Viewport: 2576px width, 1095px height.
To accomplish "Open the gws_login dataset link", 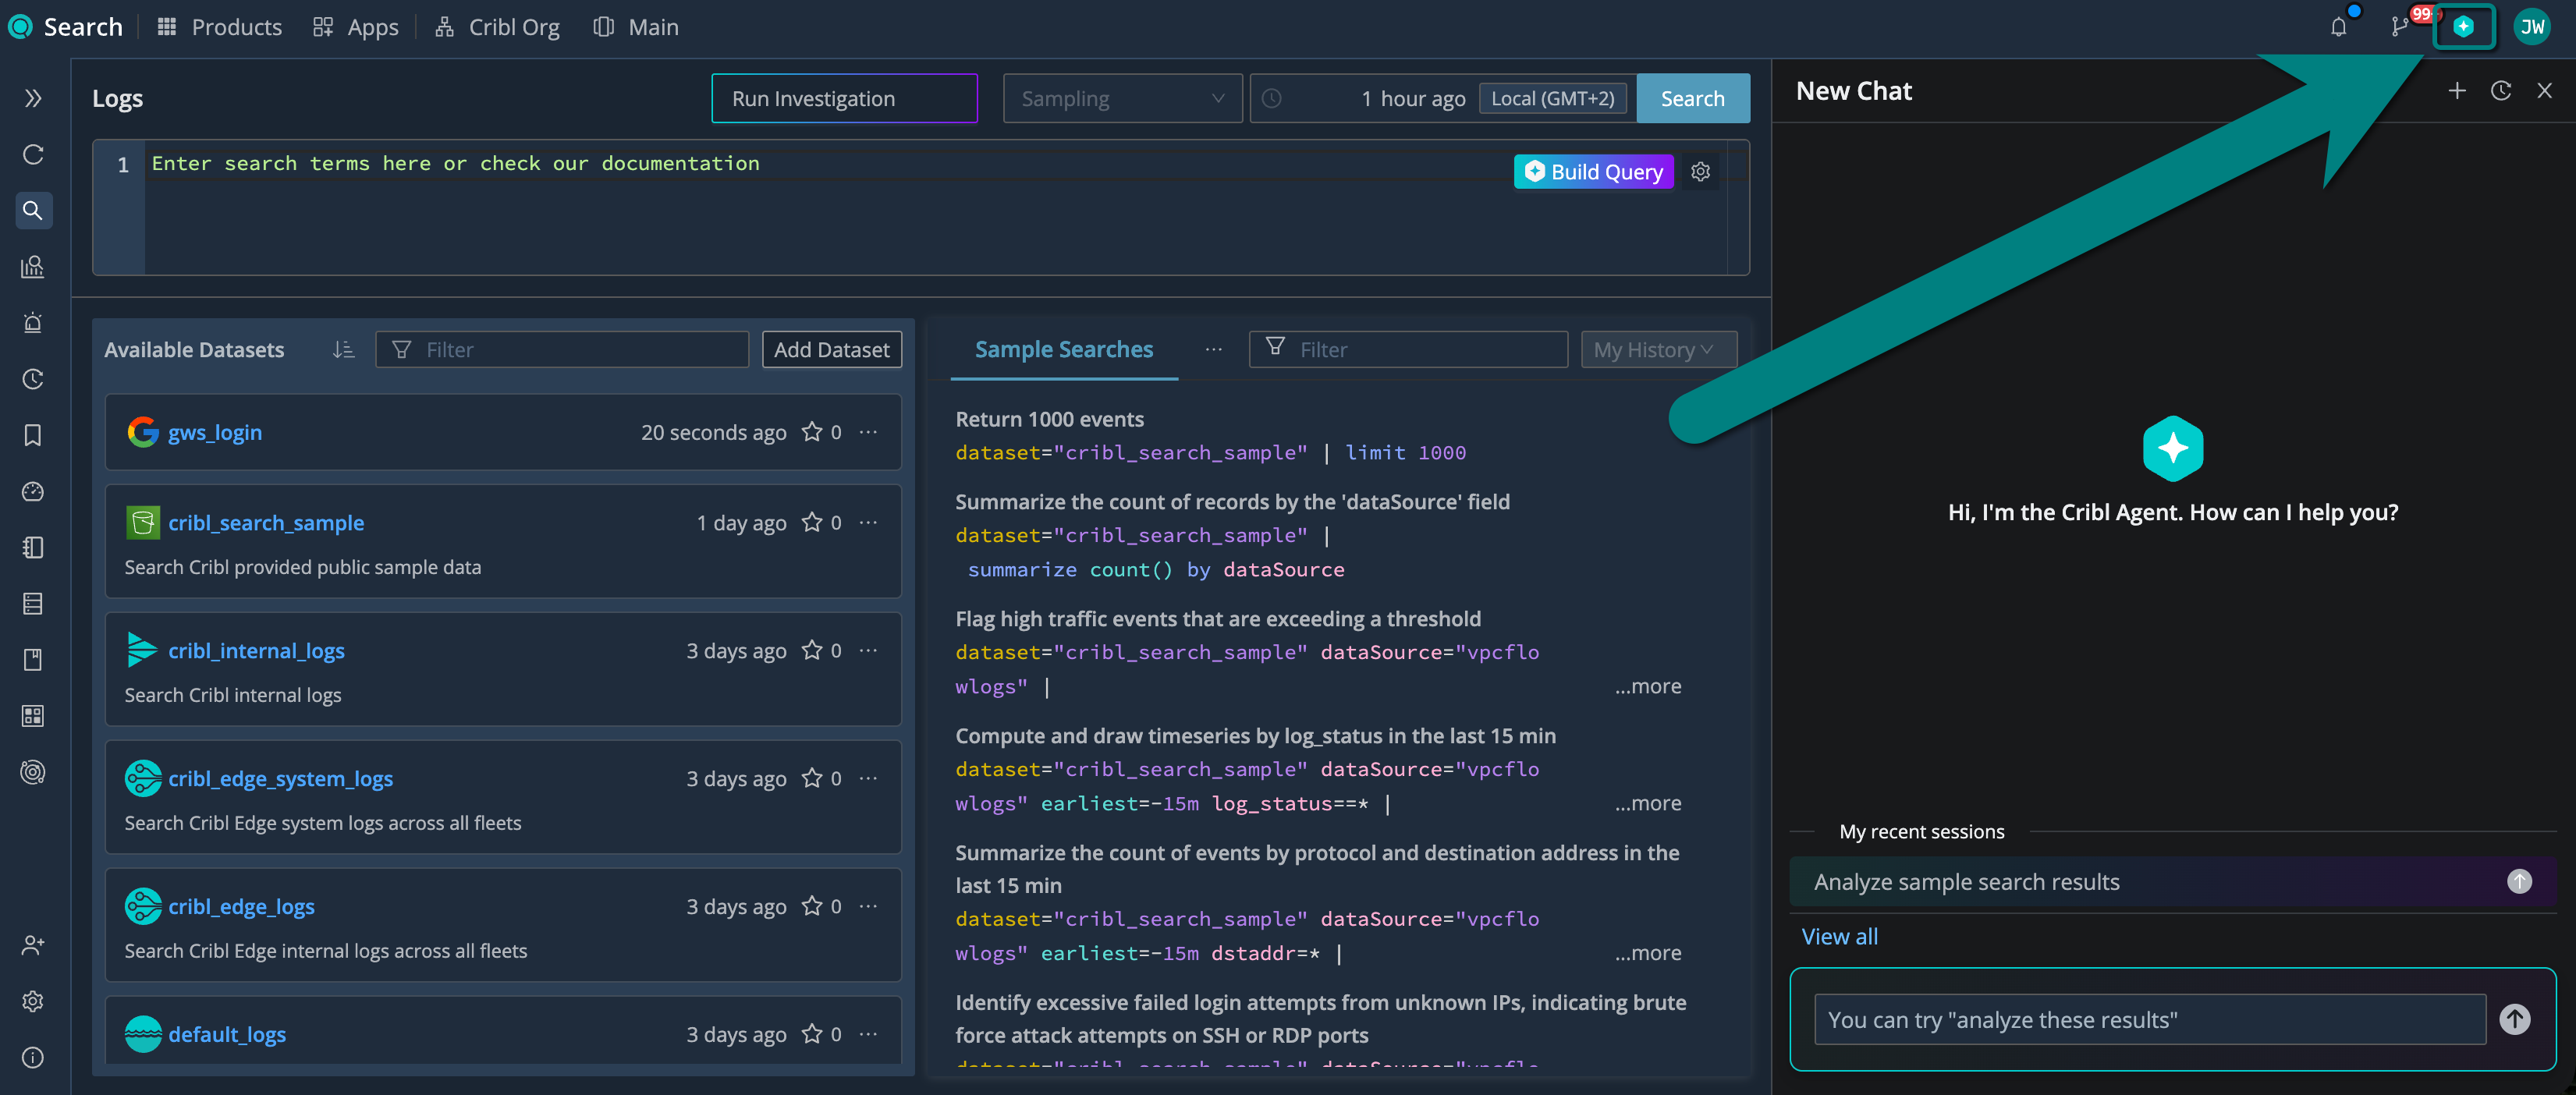I will [215, 433].
